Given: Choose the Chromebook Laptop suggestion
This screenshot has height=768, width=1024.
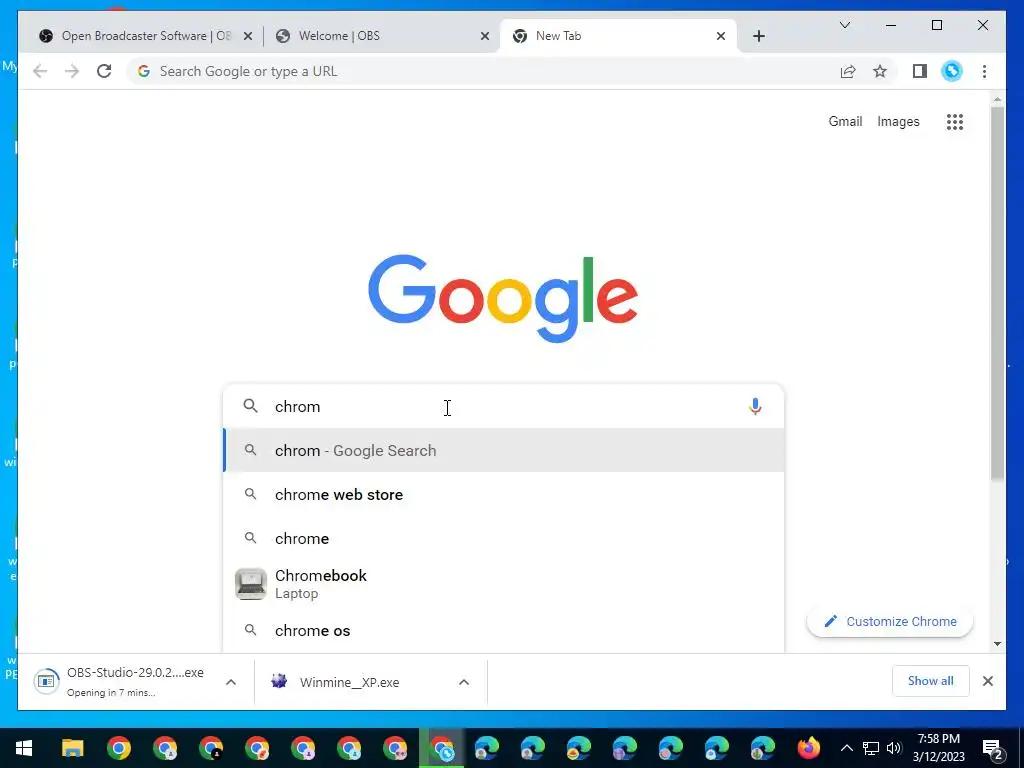Looking at the screenshot, I should [503, 584].
